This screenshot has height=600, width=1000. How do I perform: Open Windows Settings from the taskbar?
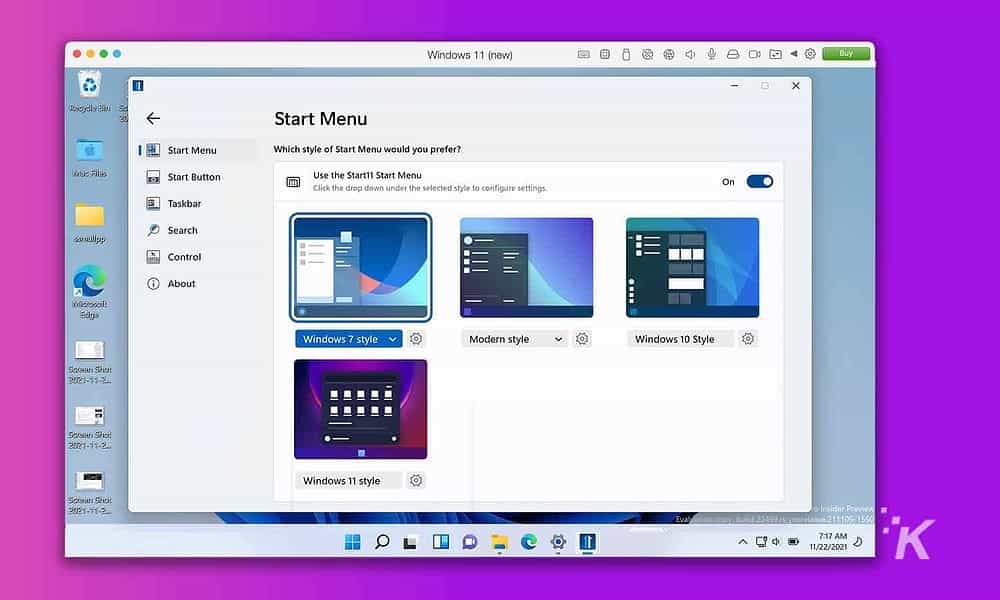(x=558, y=541)
